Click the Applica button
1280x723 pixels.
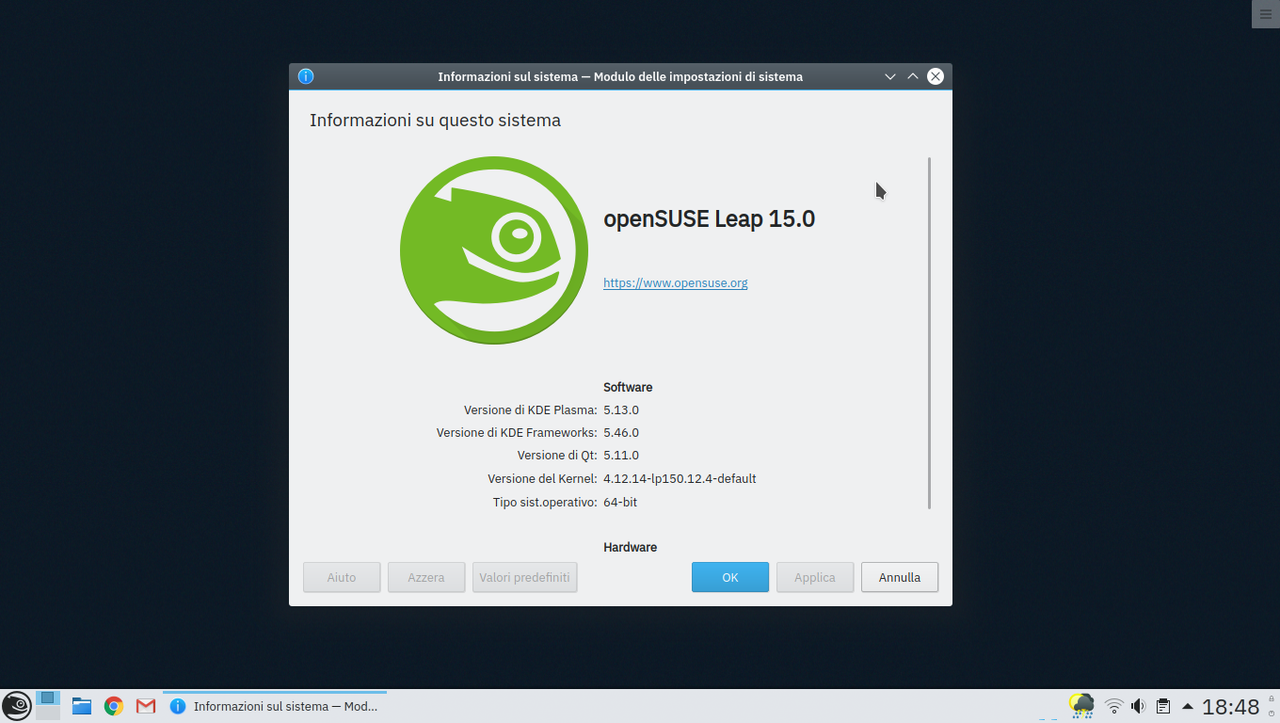815,577
